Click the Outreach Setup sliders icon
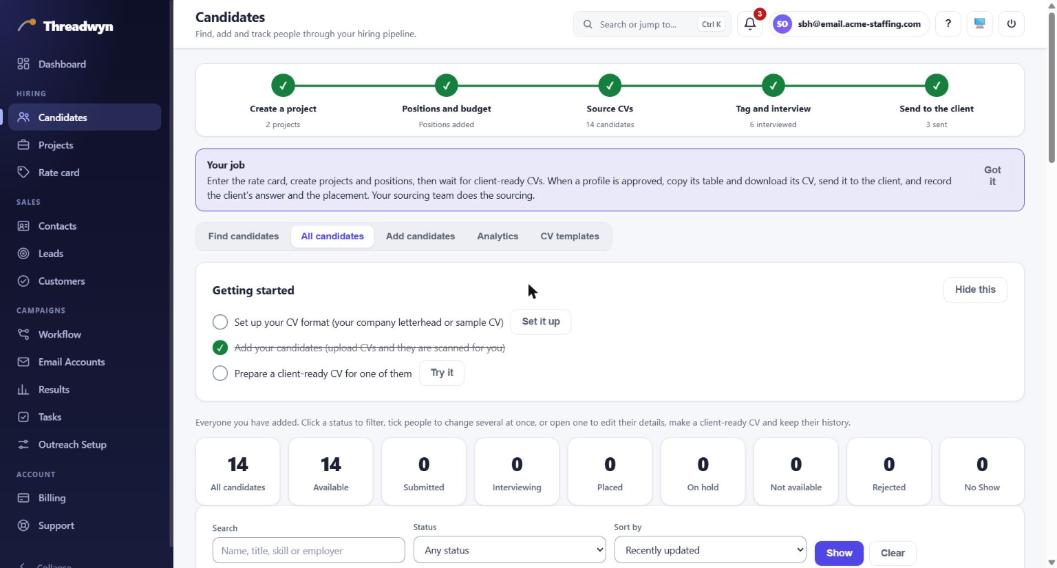 [x=24, y=445]
